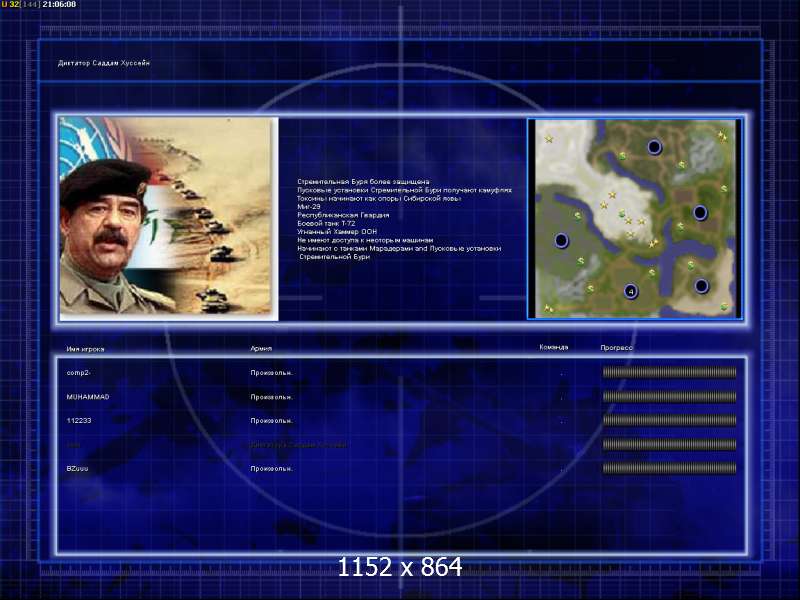Select the blue start marker on minimap's west side
800x600 pixels.
(561, 240)
